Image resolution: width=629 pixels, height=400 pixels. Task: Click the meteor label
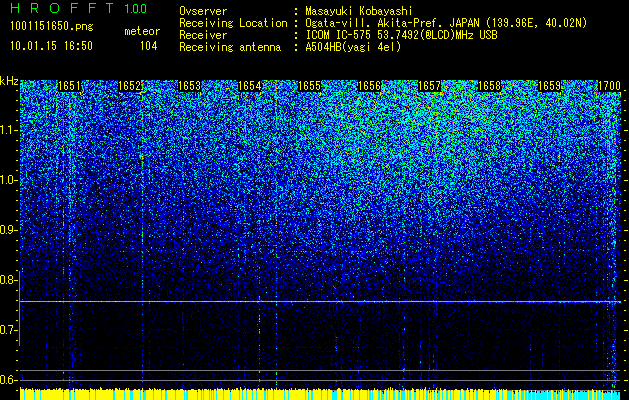[x=142, y=31]
